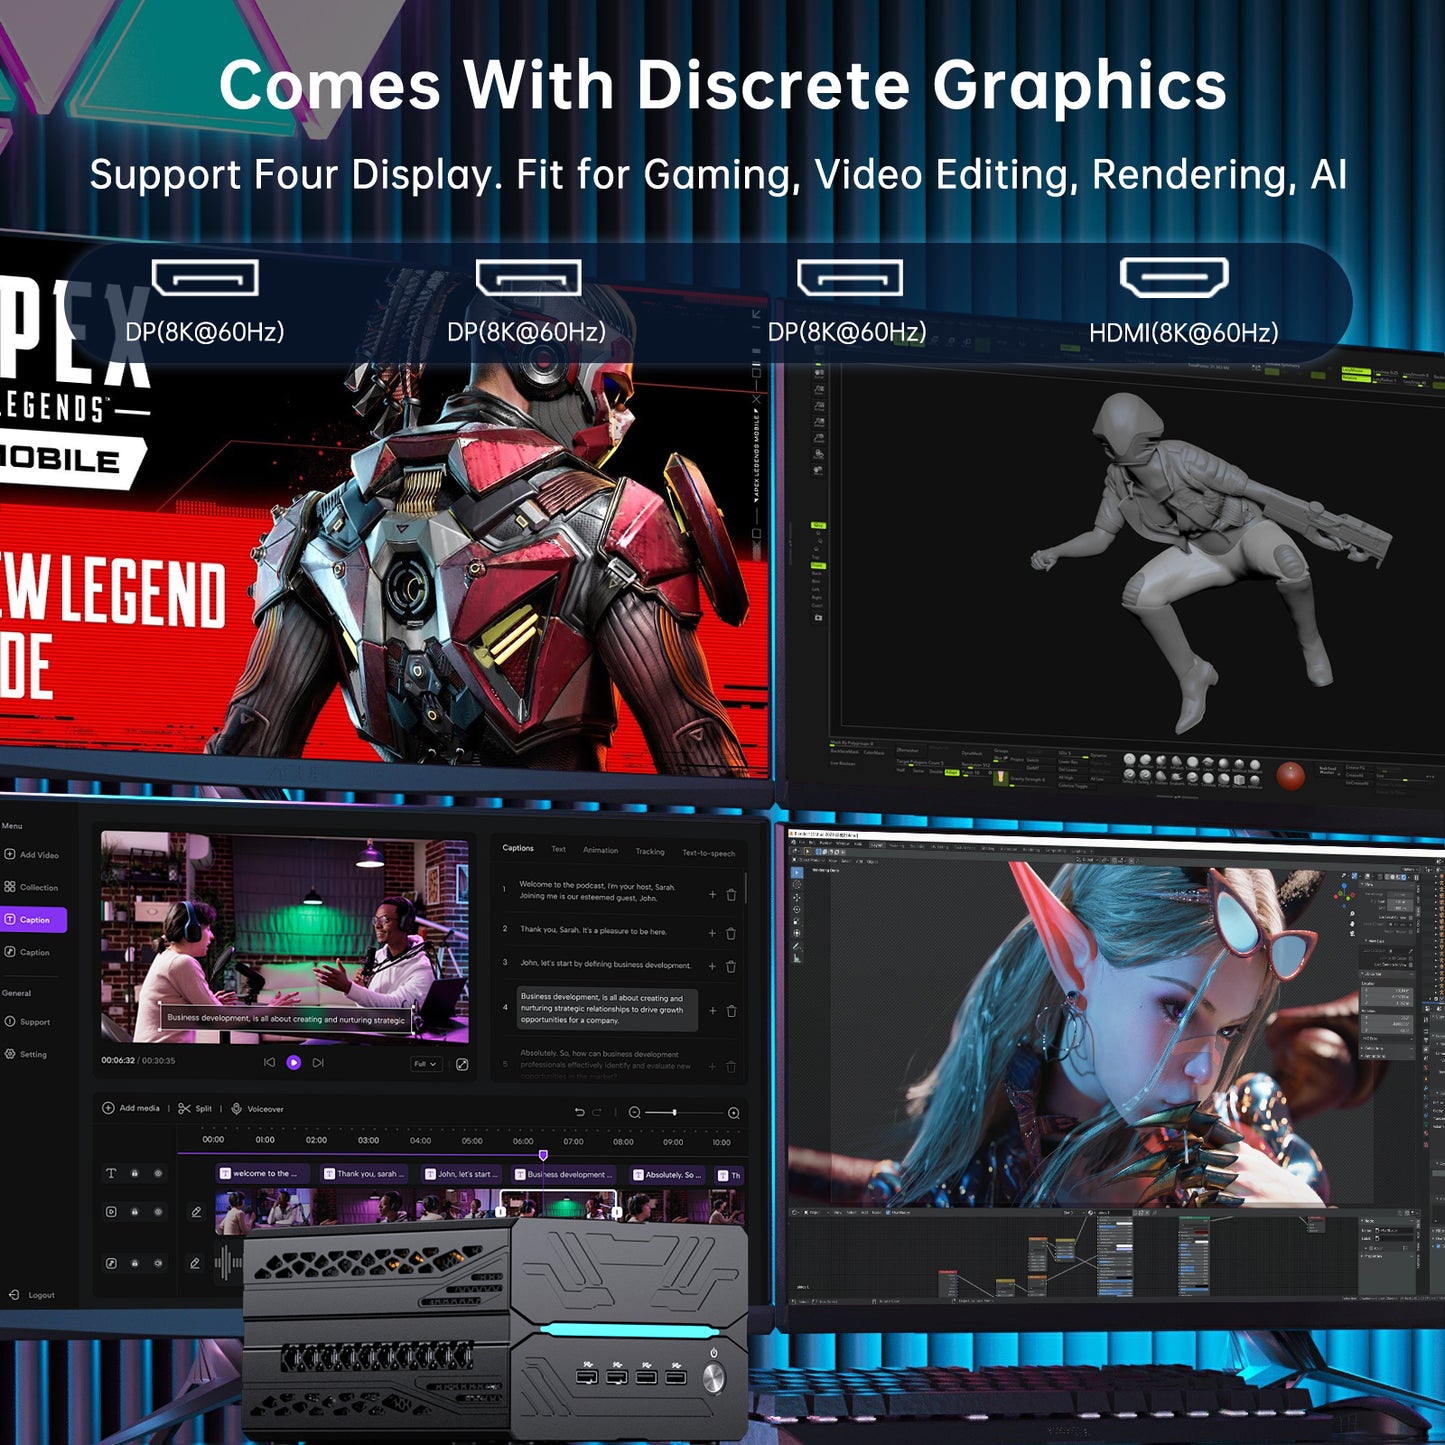Switch to the Text tab
1445x1445 pixels.
[x=559, y=849]
